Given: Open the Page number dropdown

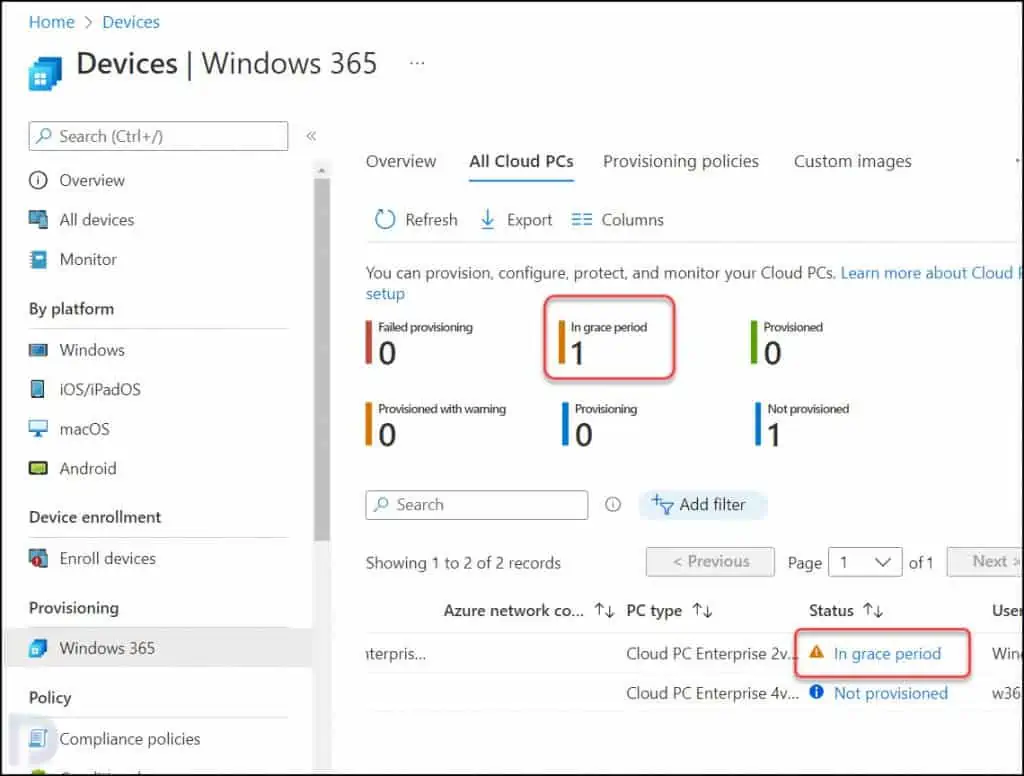Looking at the screenshot, I should point(865,562).
